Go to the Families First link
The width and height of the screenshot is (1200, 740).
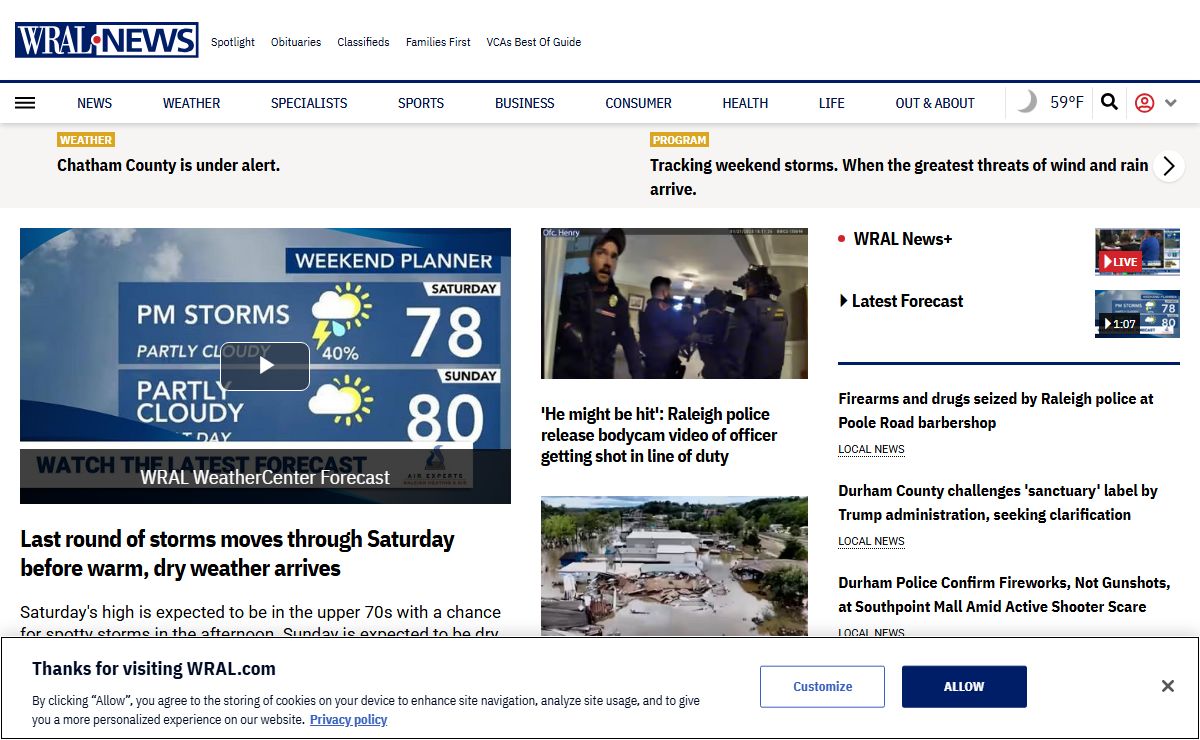pyautogui.click(x=438, y=42)
